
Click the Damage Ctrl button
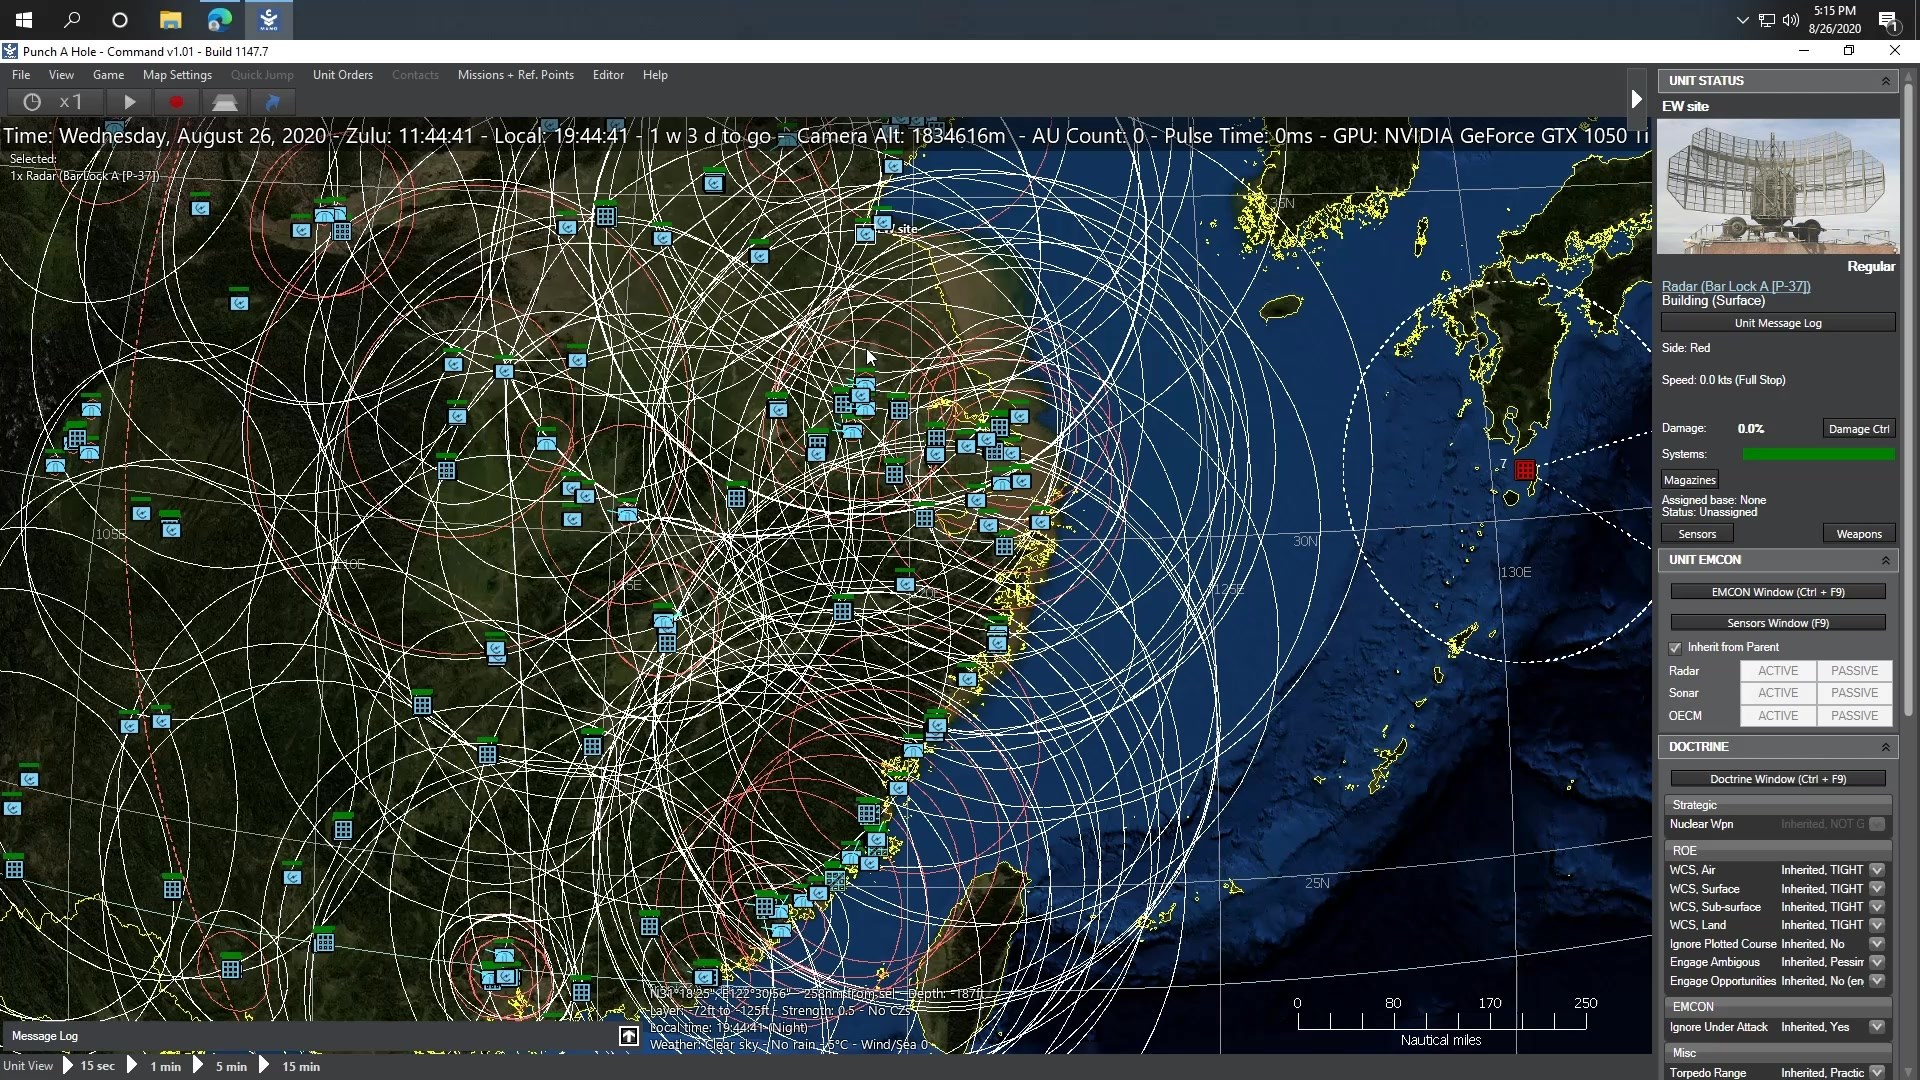coord(1859,429)
